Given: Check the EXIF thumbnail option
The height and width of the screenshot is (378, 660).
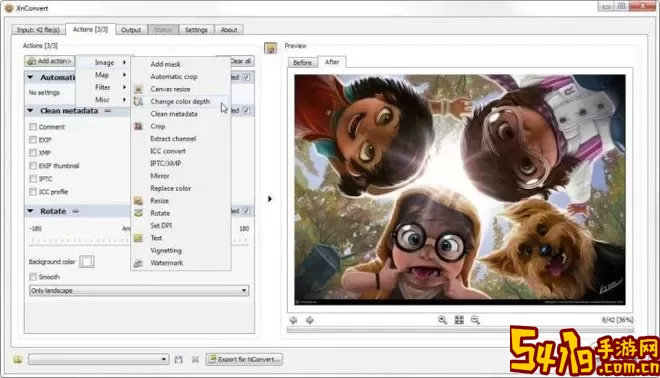Looking at the screenshot, I should [x=33, y=166].
